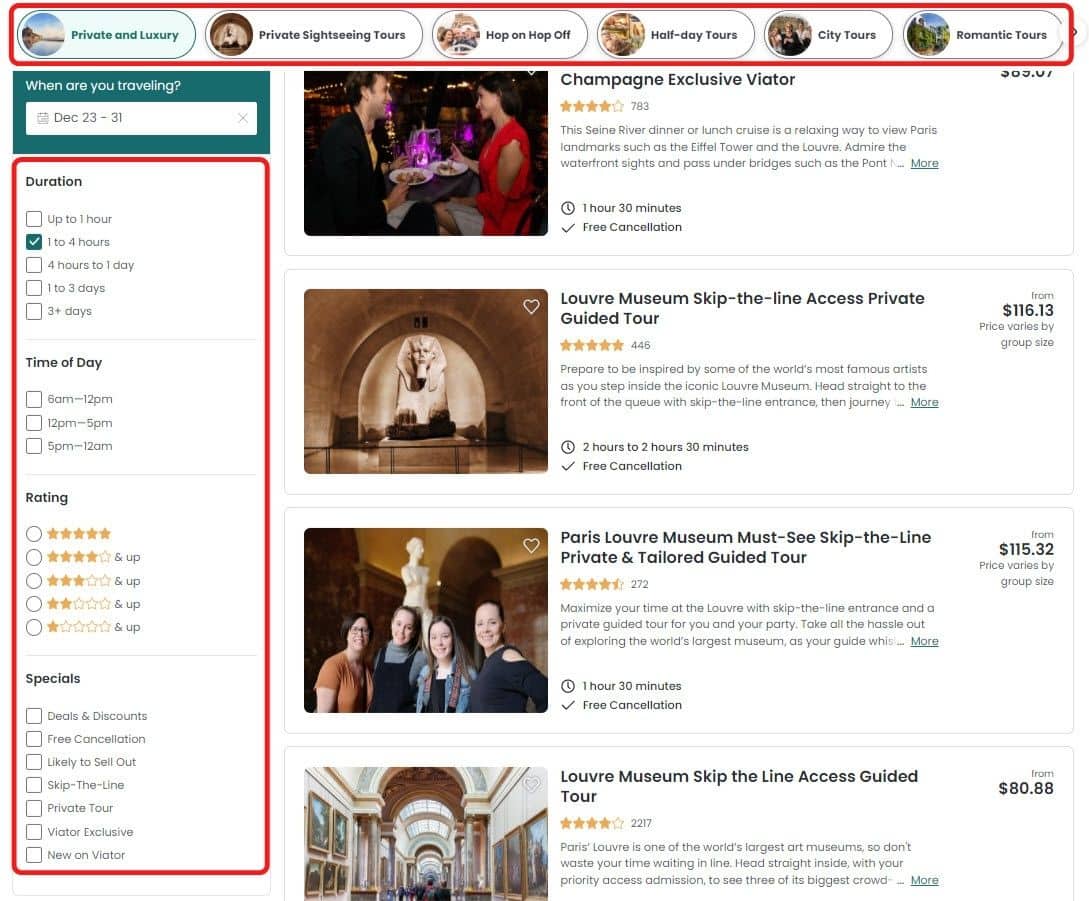
Task: Open Paris Louvre Museum Must-See Tailored Guided Tour
Action: [x=745, y=547]
